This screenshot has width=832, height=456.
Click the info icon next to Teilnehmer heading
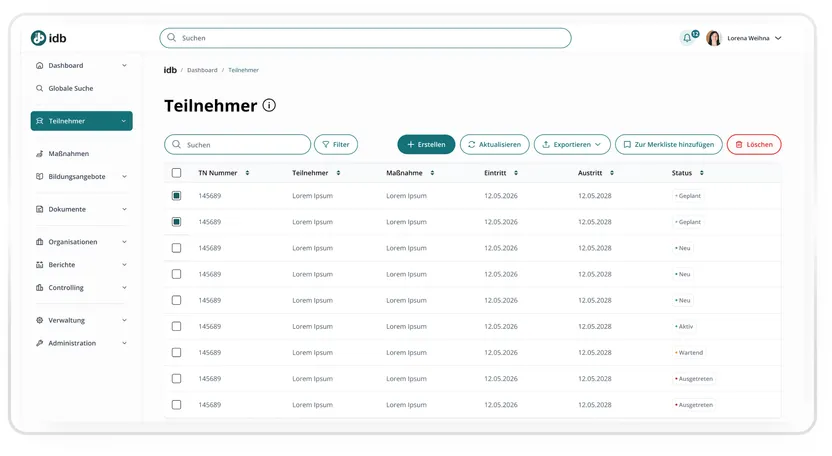coord(269,105)
